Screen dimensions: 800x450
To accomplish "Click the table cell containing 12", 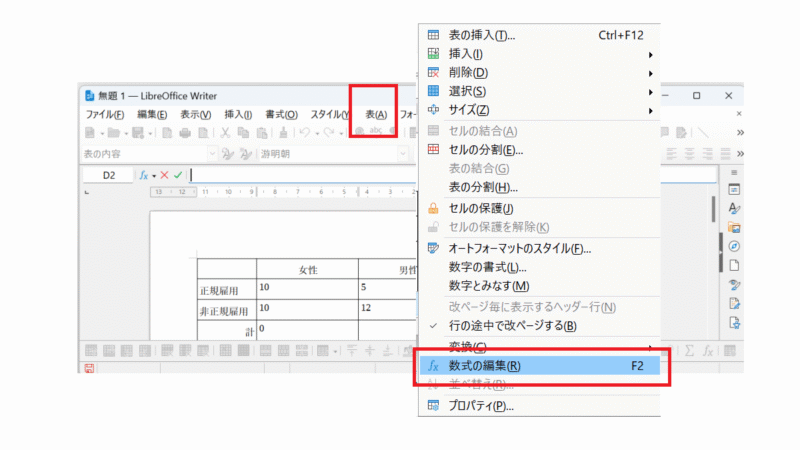I will 387,310.
